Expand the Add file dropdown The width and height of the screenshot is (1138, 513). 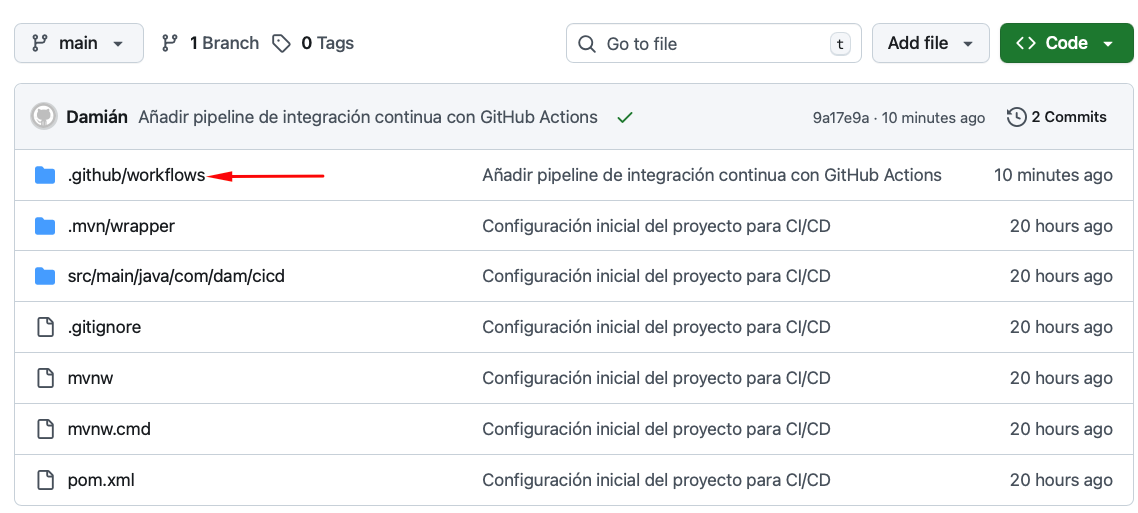pos(930,43)
